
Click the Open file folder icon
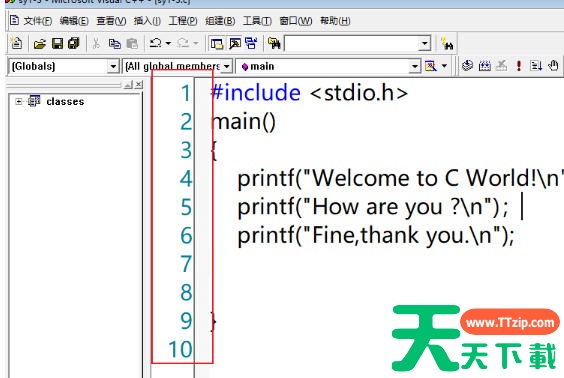click(x=40, y=44)
